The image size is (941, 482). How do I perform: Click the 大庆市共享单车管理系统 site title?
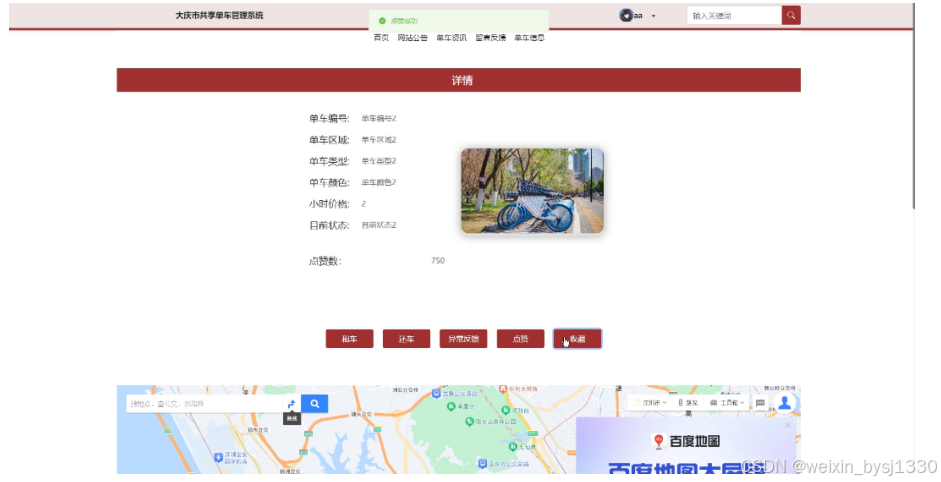click(220, 16)
